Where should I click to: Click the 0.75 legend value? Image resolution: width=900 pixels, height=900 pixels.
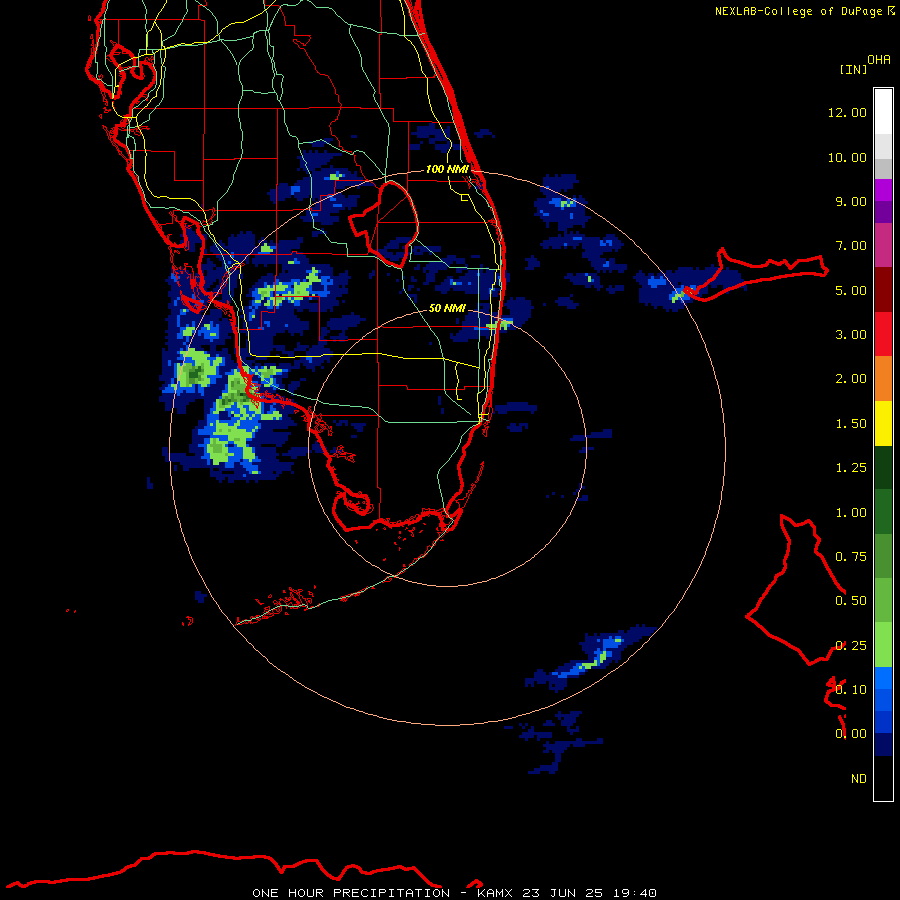pyautogui.click(x=851, y=557)
